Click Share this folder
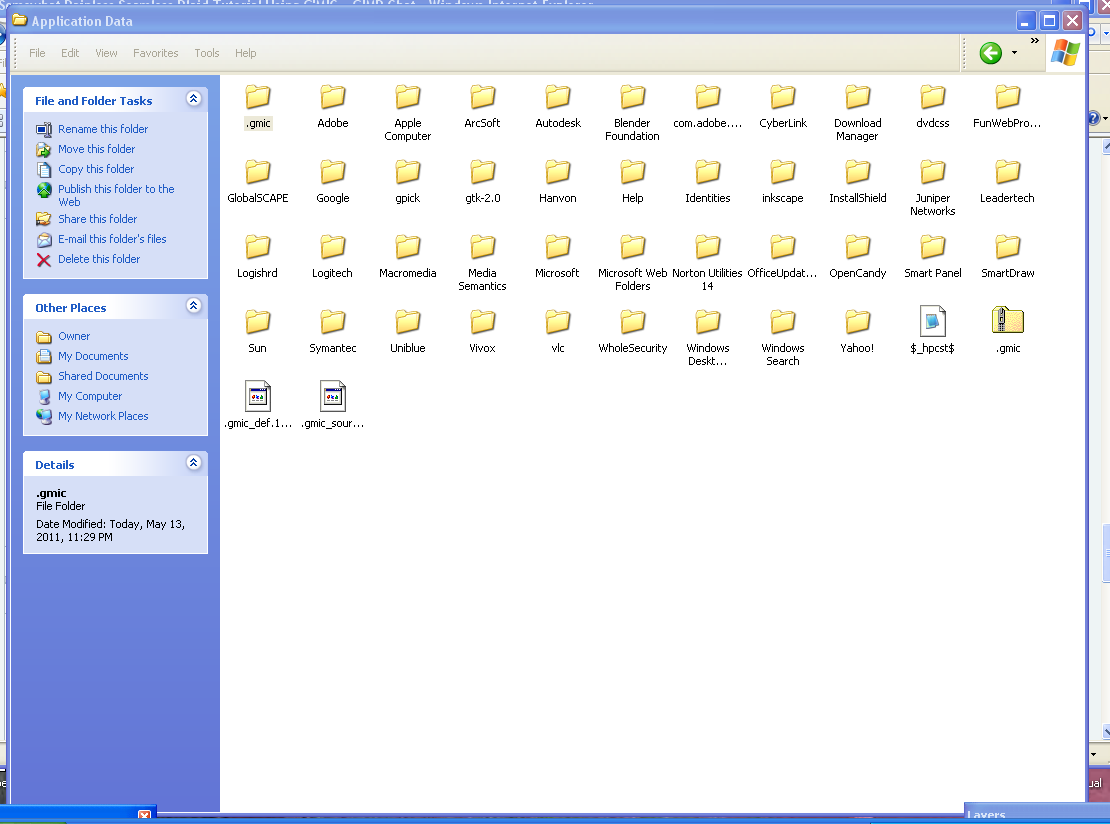 (x=98, y=219)
